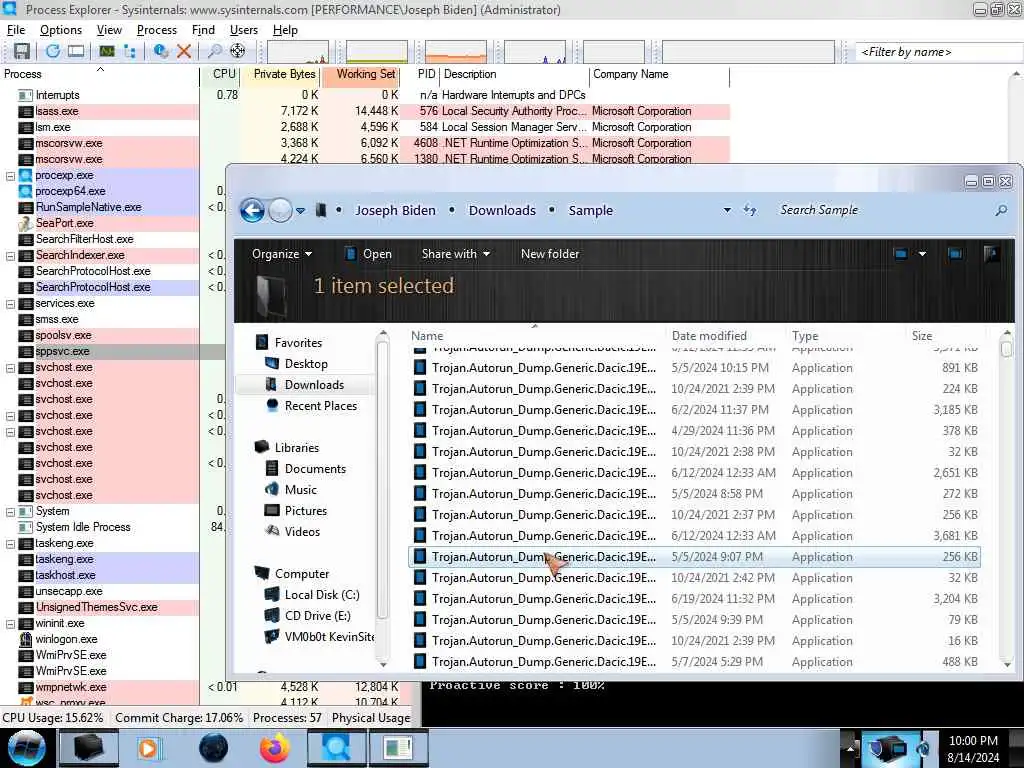Image resolution: width=1024 pixels, height=768 pixels.
Task: Open the Options menu
Action: [x=61, y=30]
